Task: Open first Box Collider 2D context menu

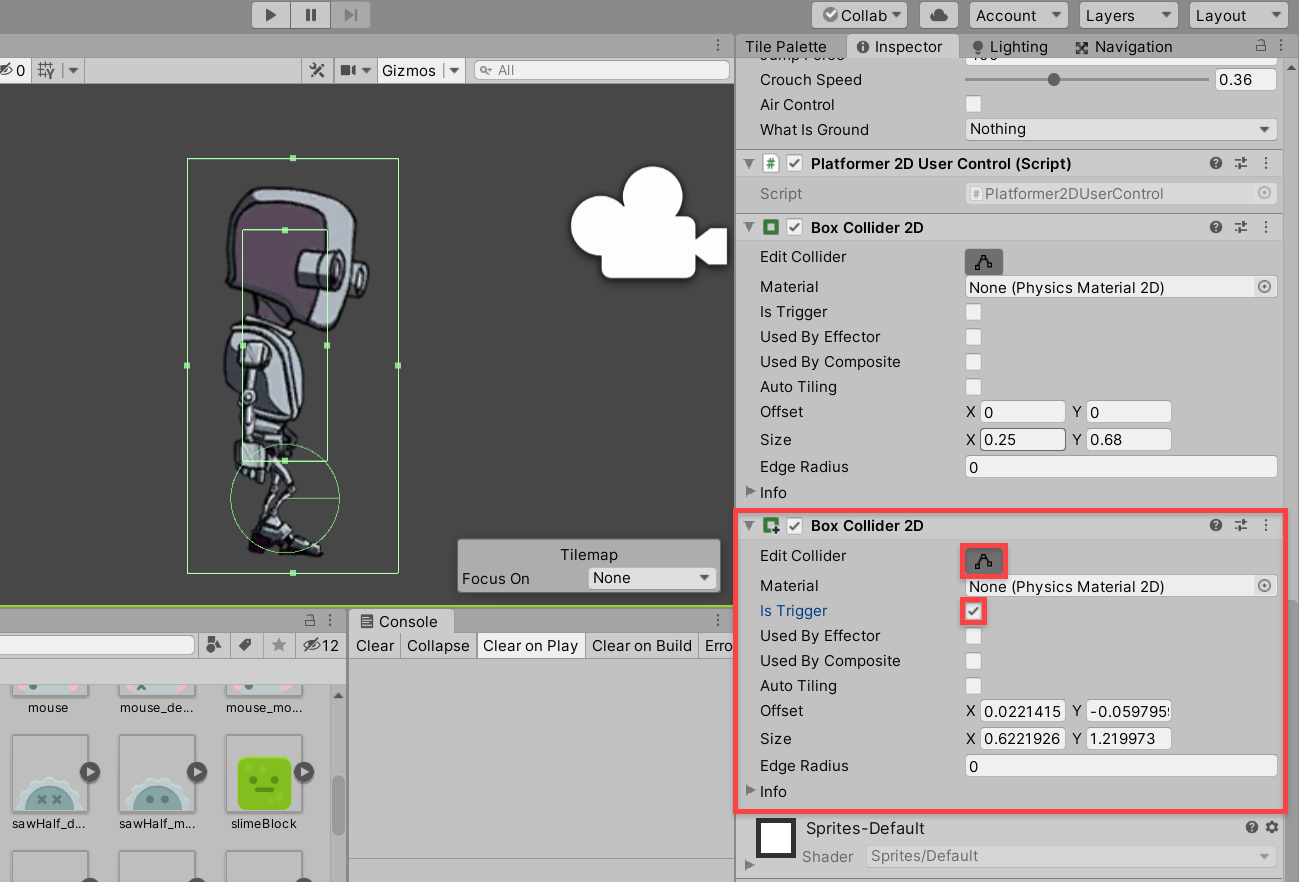Action: coord(1266,227)
